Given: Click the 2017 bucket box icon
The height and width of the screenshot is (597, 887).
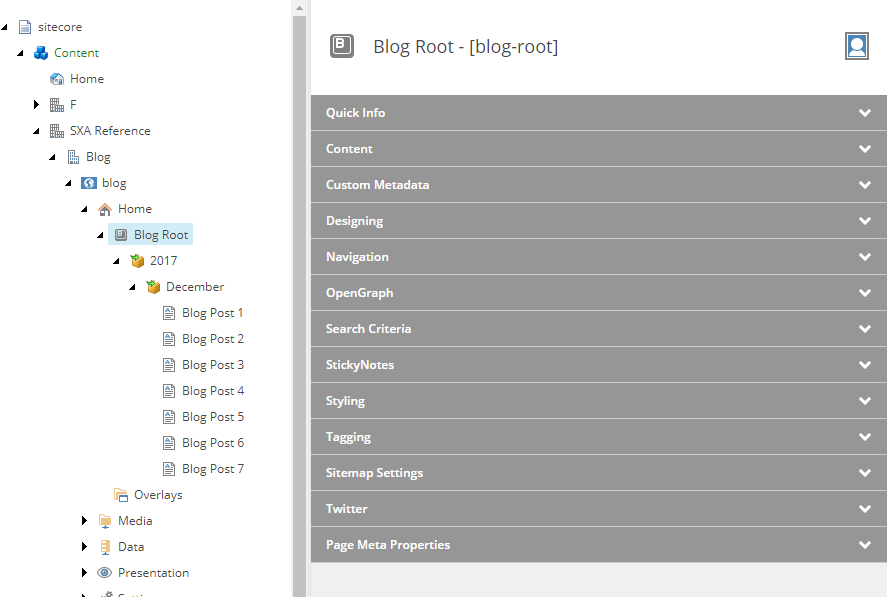Looking at the screenshot, I should (x=137, y=261).
